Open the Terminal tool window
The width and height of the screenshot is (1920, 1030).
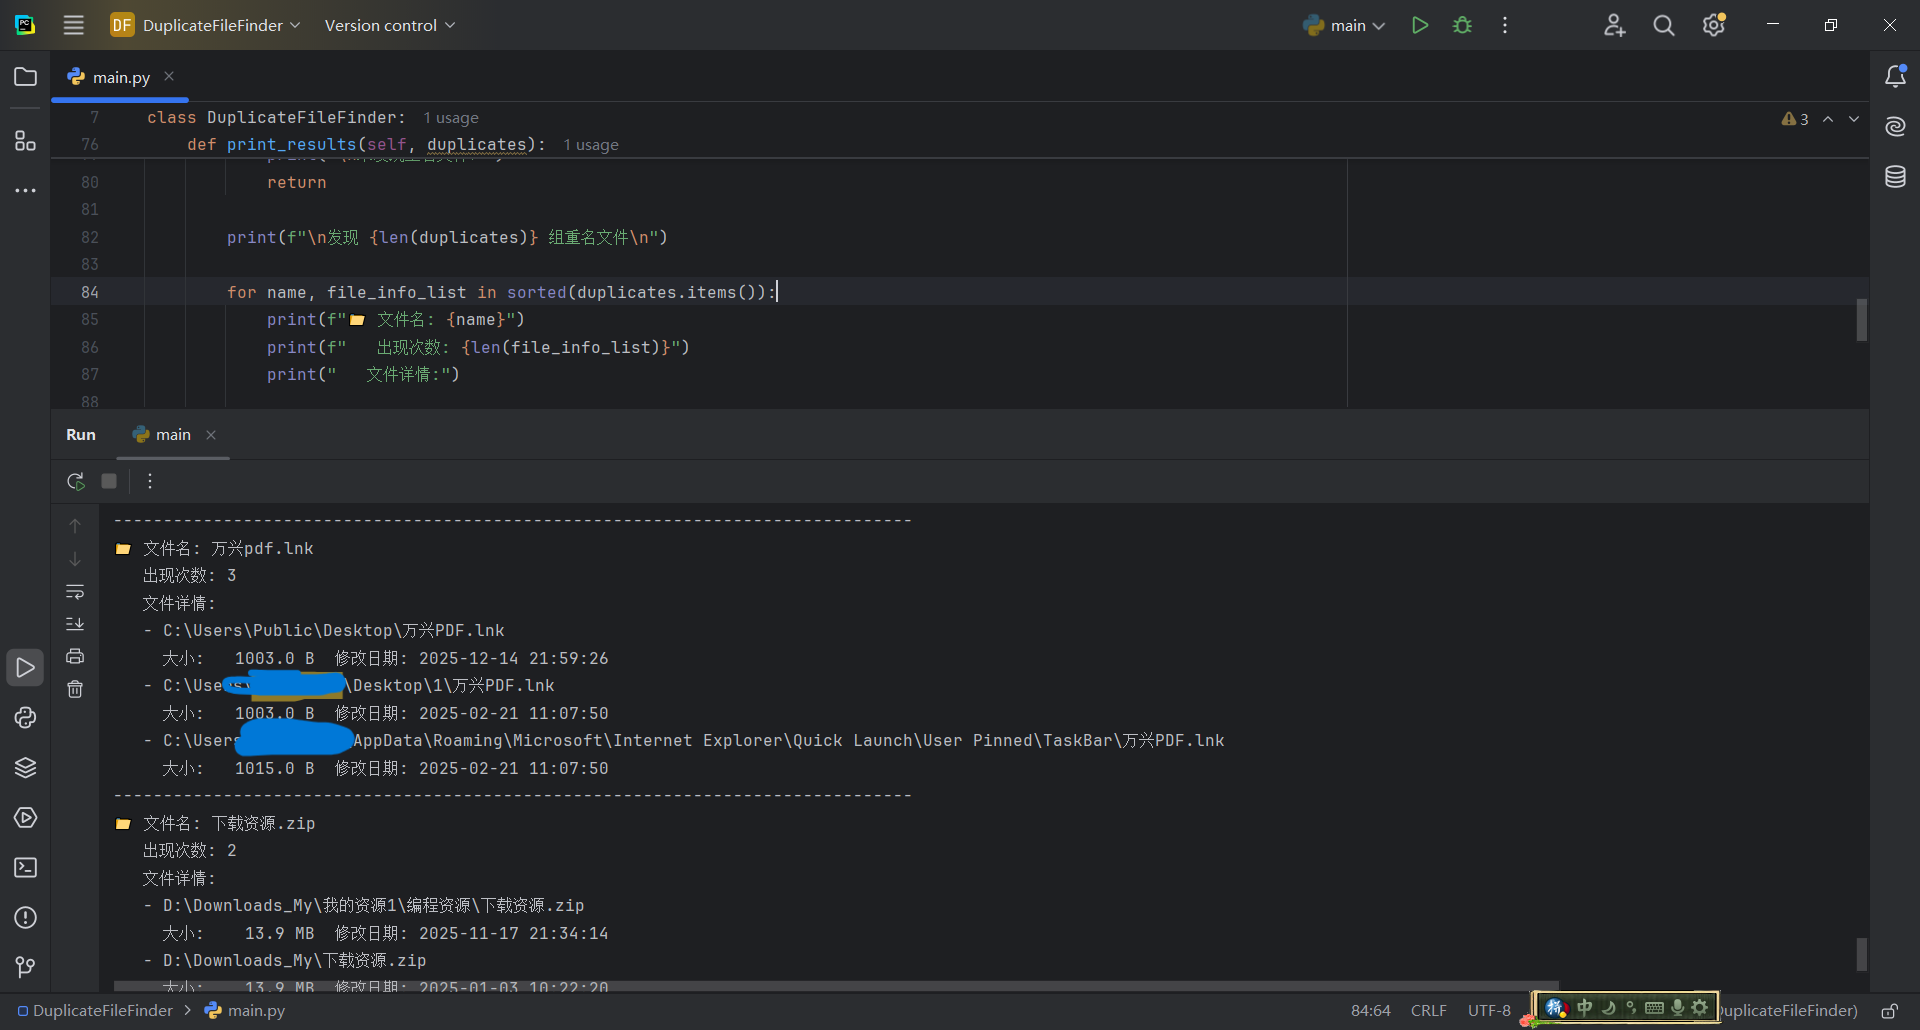(25, 868)
